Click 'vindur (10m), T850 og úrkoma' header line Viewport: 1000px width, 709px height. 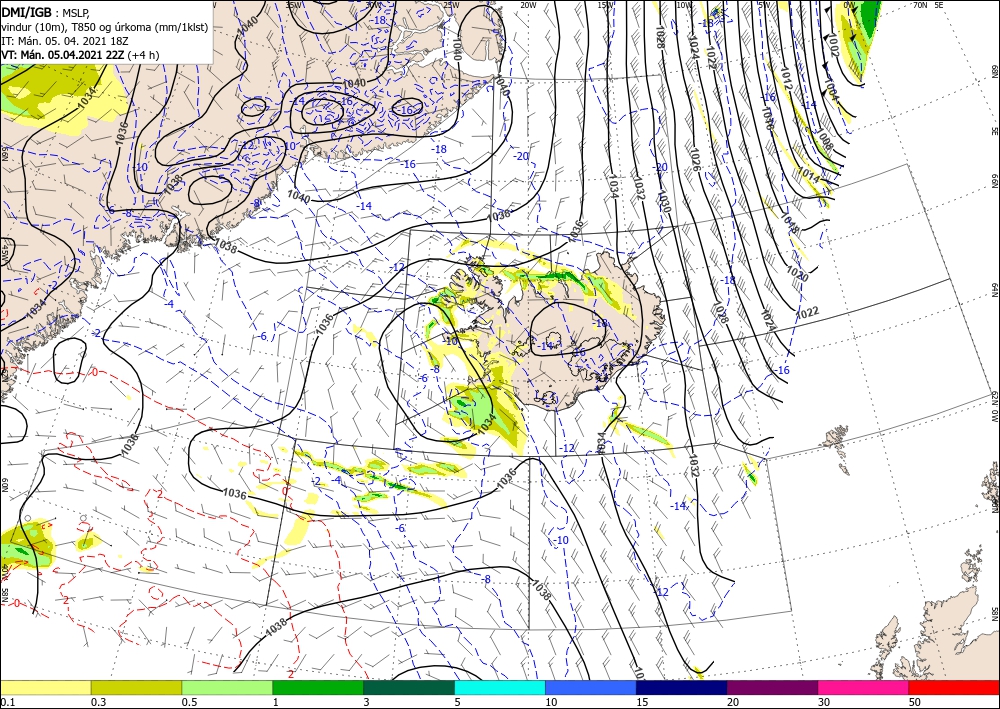point(104,27)
